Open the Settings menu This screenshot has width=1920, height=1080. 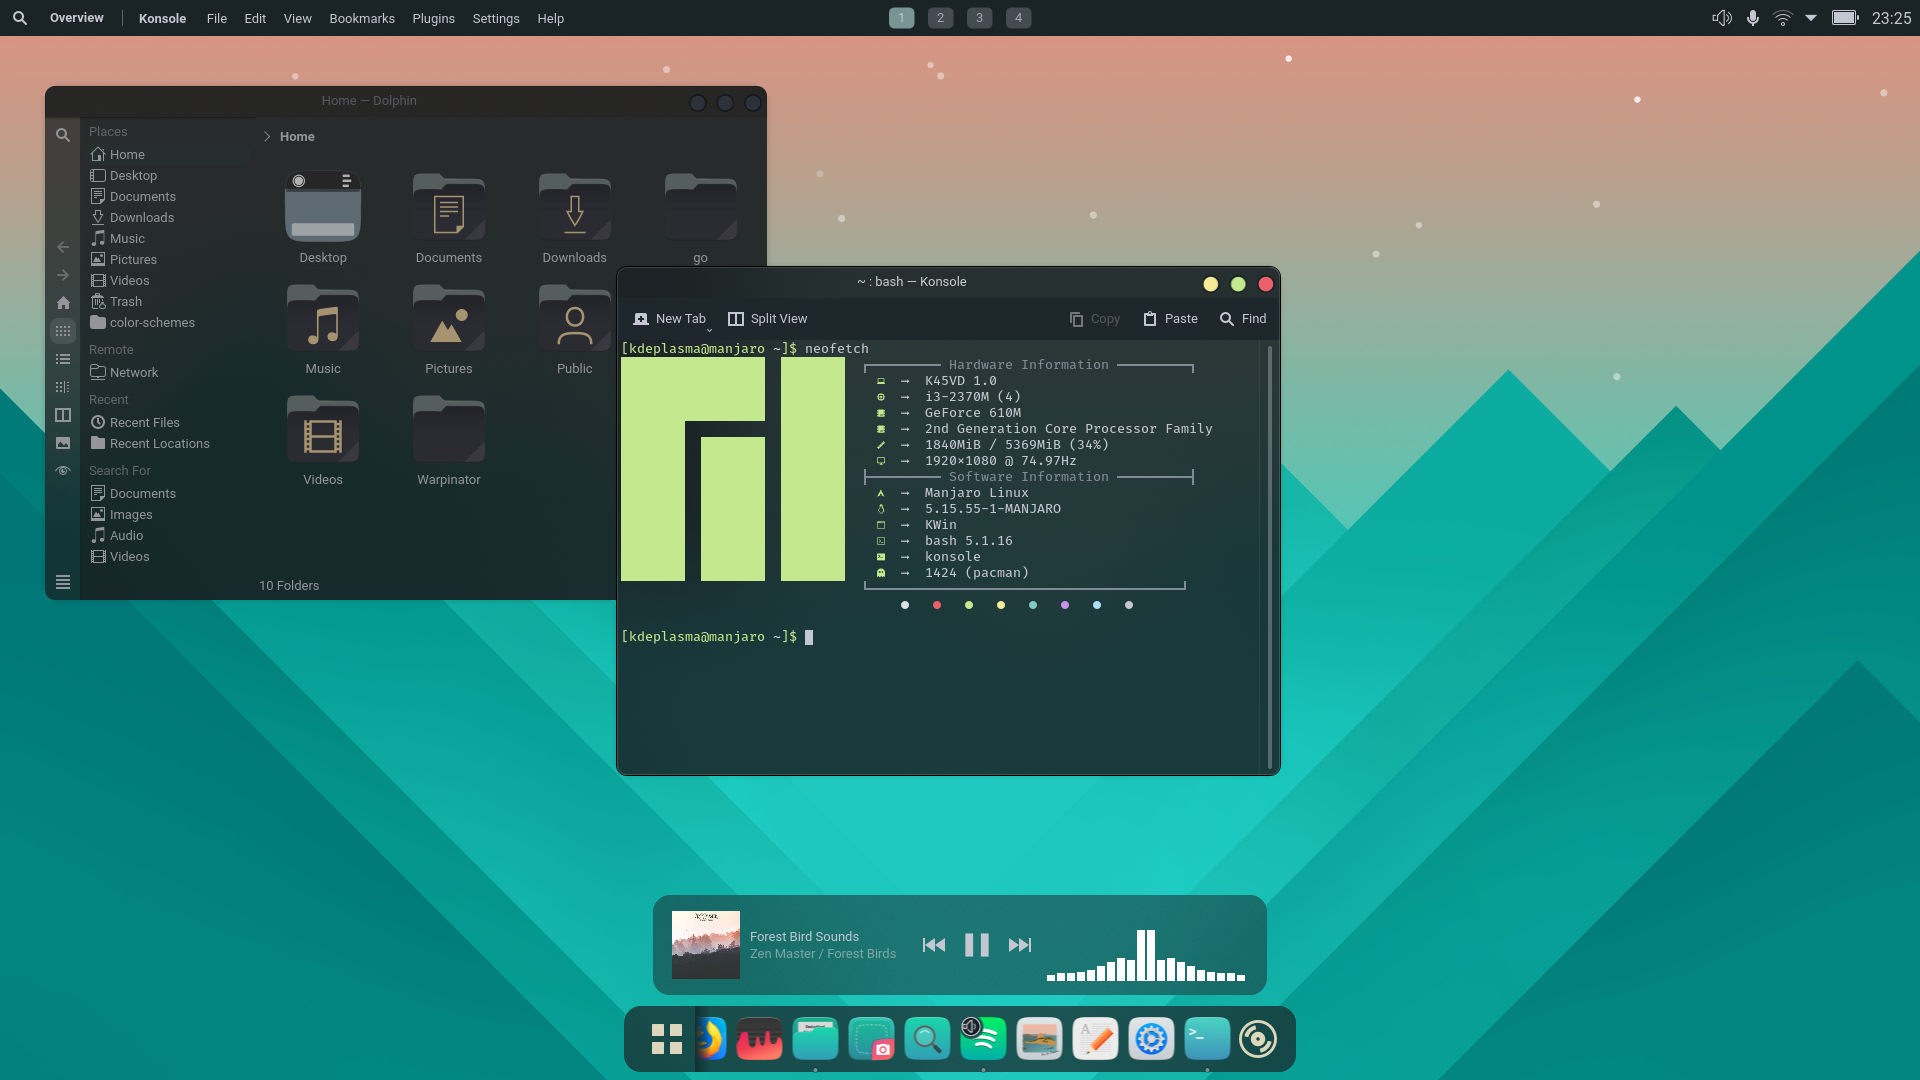click(496, 18)
